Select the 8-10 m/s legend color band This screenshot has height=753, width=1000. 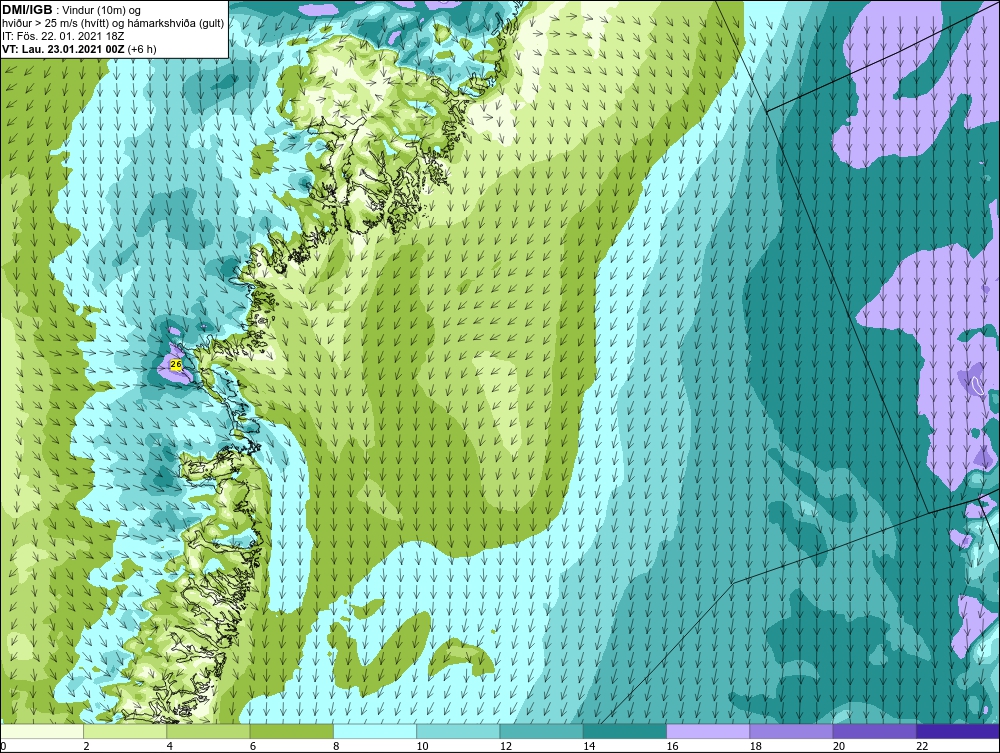(375, 731)
